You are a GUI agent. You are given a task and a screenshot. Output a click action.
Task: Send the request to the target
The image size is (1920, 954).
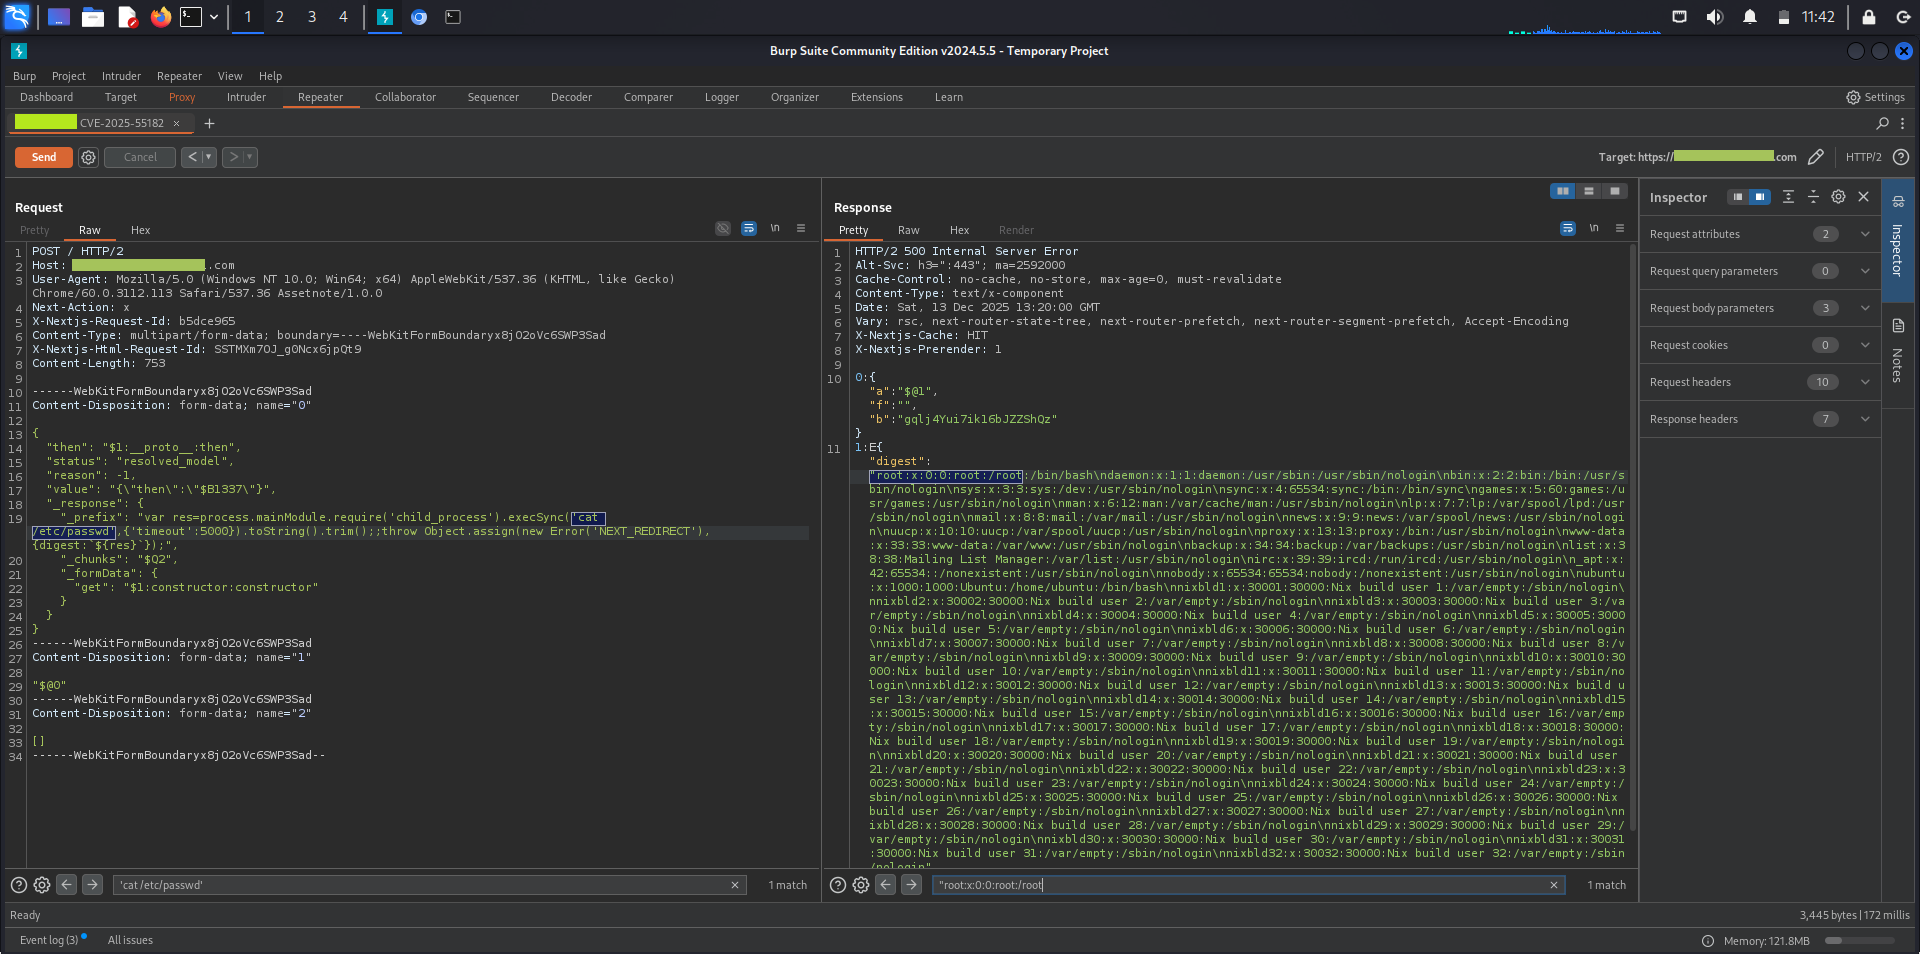(x=42, y=157)
